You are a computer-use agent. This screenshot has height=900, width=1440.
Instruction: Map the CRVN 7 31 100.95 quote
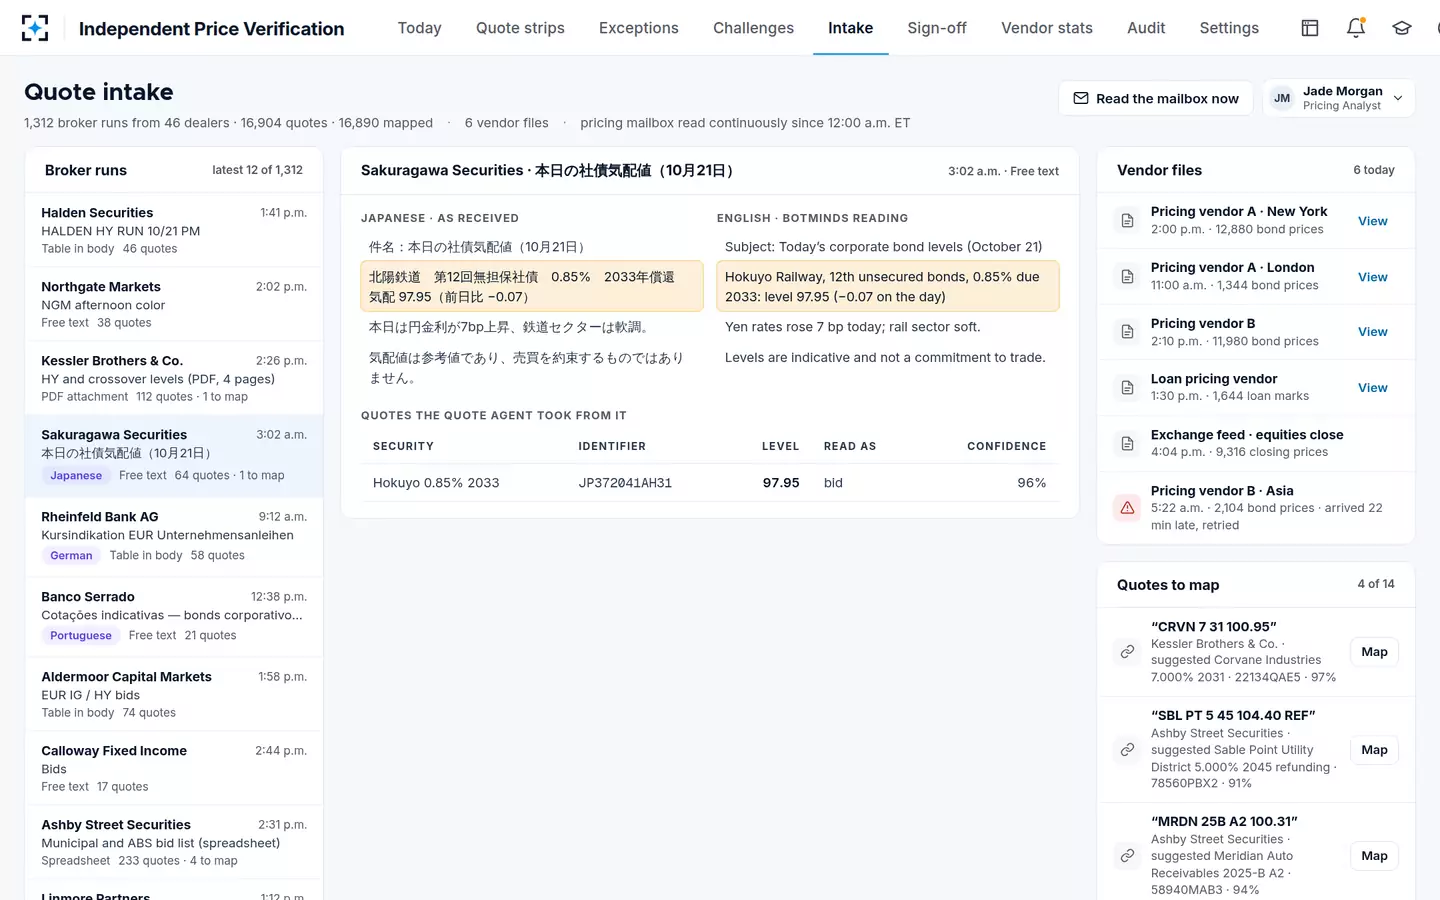[1374, 652]
